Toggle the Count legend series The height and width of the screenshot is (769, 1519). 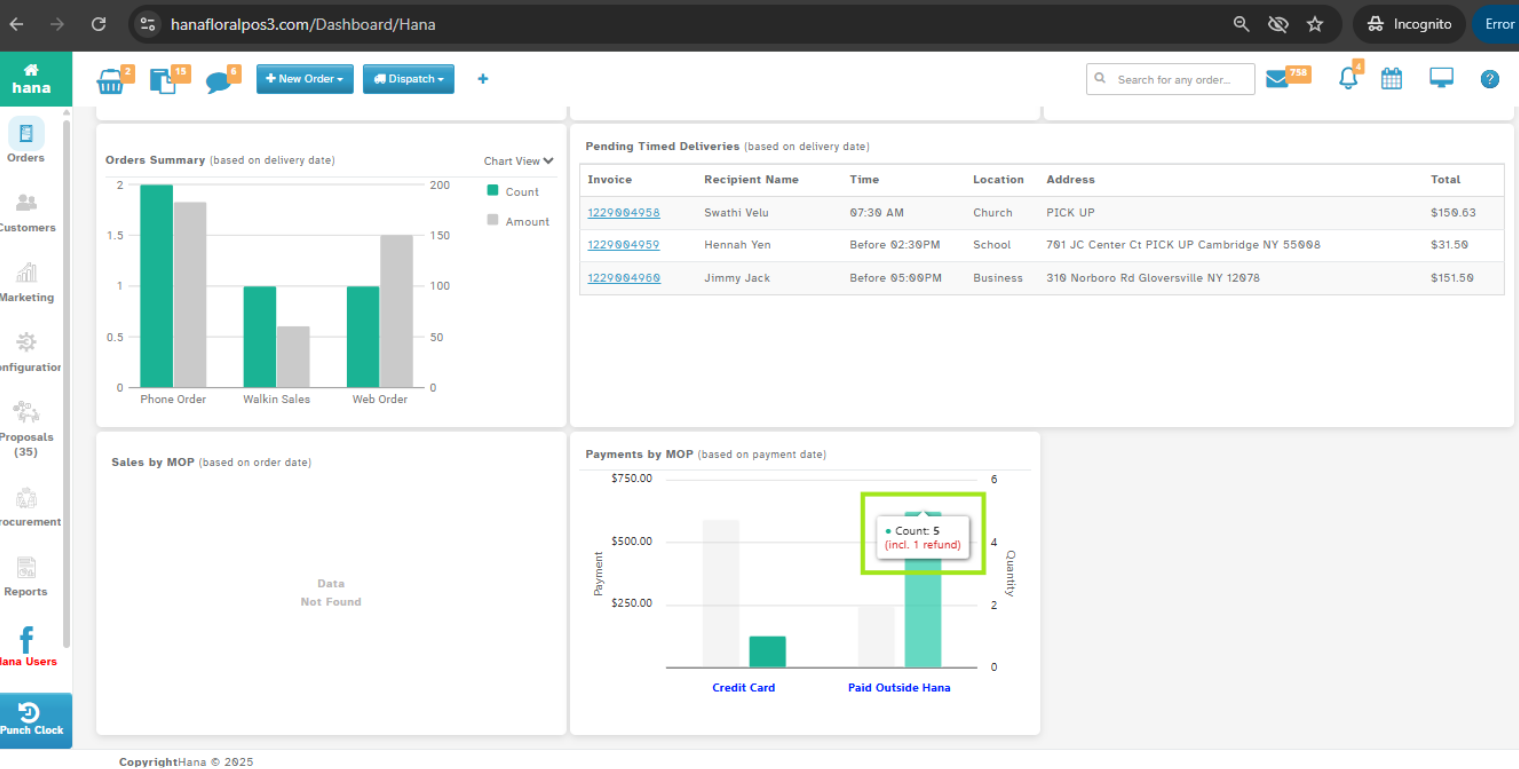pos(513,191)
